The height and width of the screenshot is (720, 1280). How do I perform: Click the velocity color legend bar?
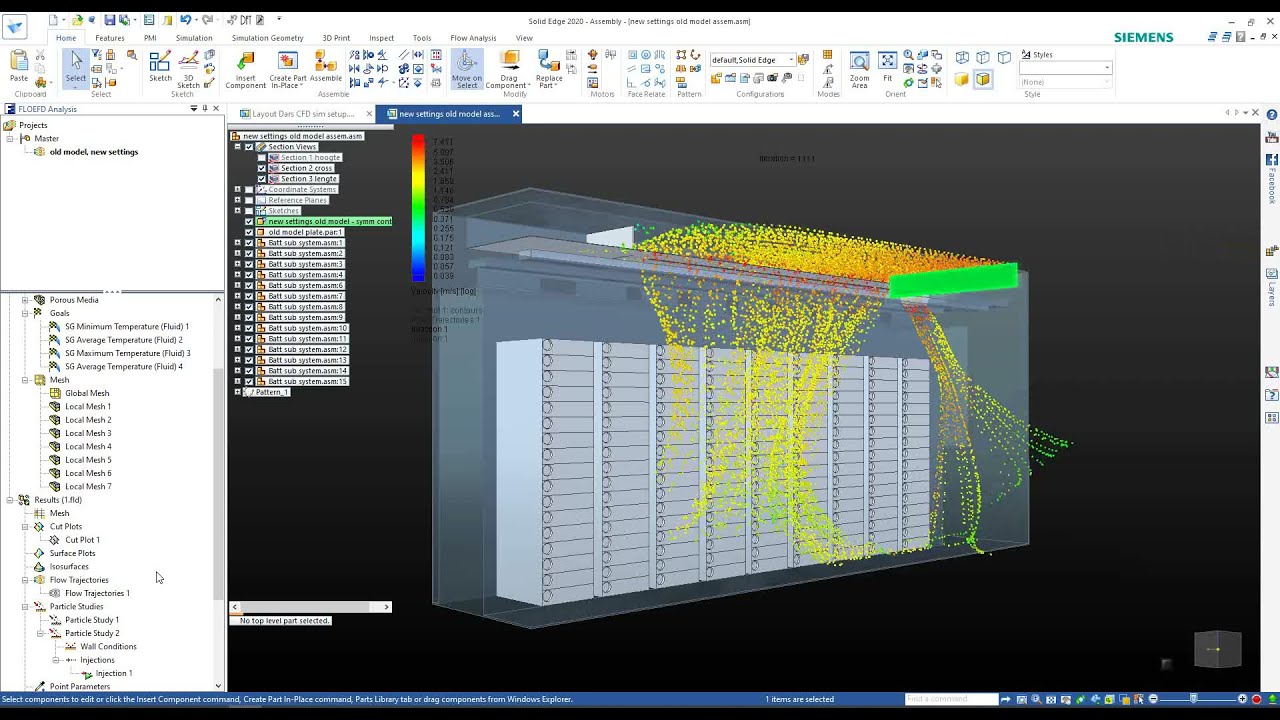pyautogui.click(x=418, y=208)
